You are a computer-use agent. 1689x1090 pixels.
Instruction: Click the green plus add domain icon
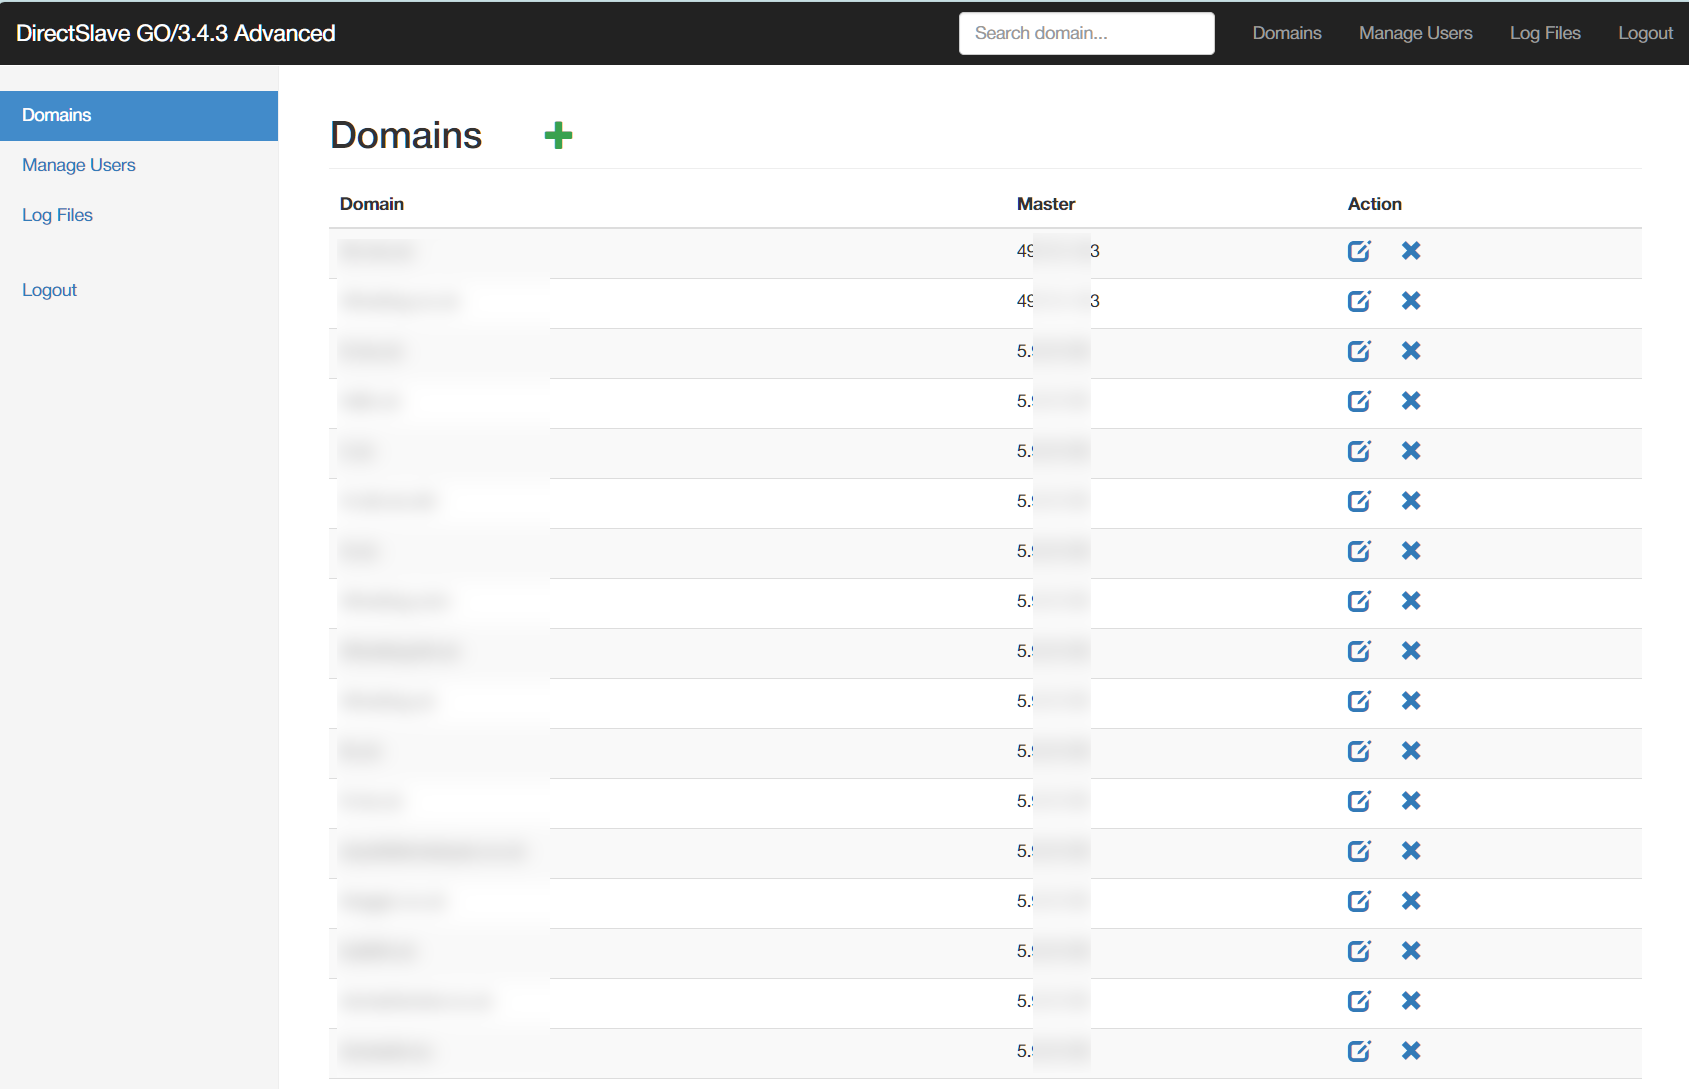point(558,135)
